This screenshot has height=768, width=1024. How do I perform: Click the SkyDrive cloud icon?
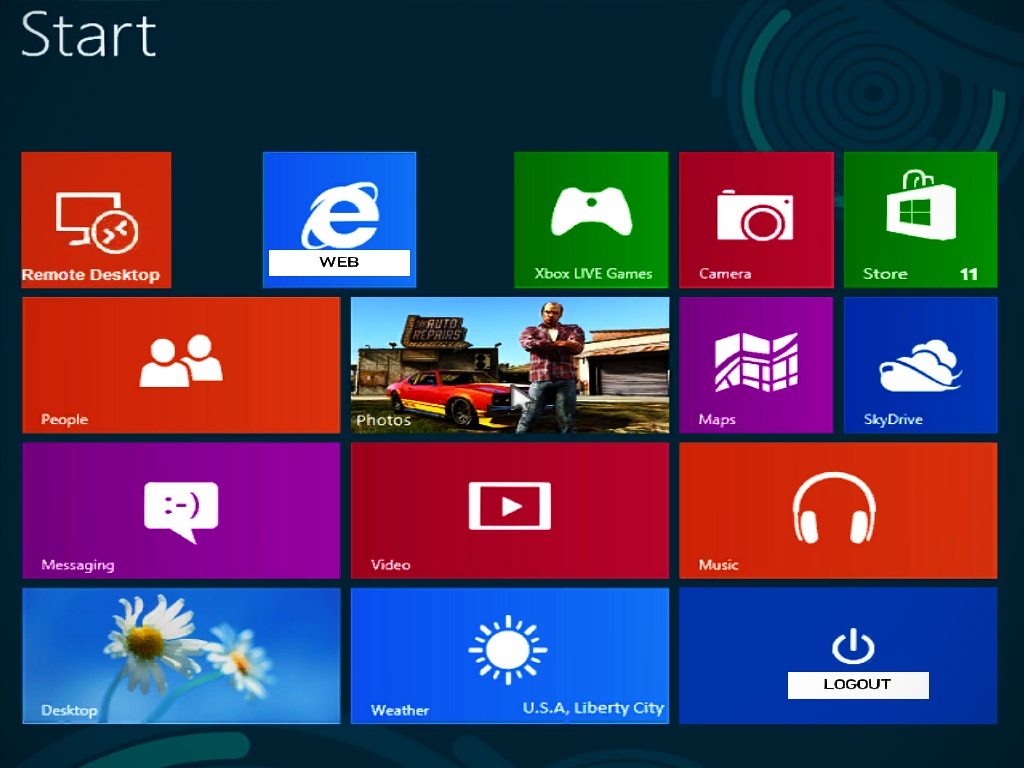click(920, 365)
